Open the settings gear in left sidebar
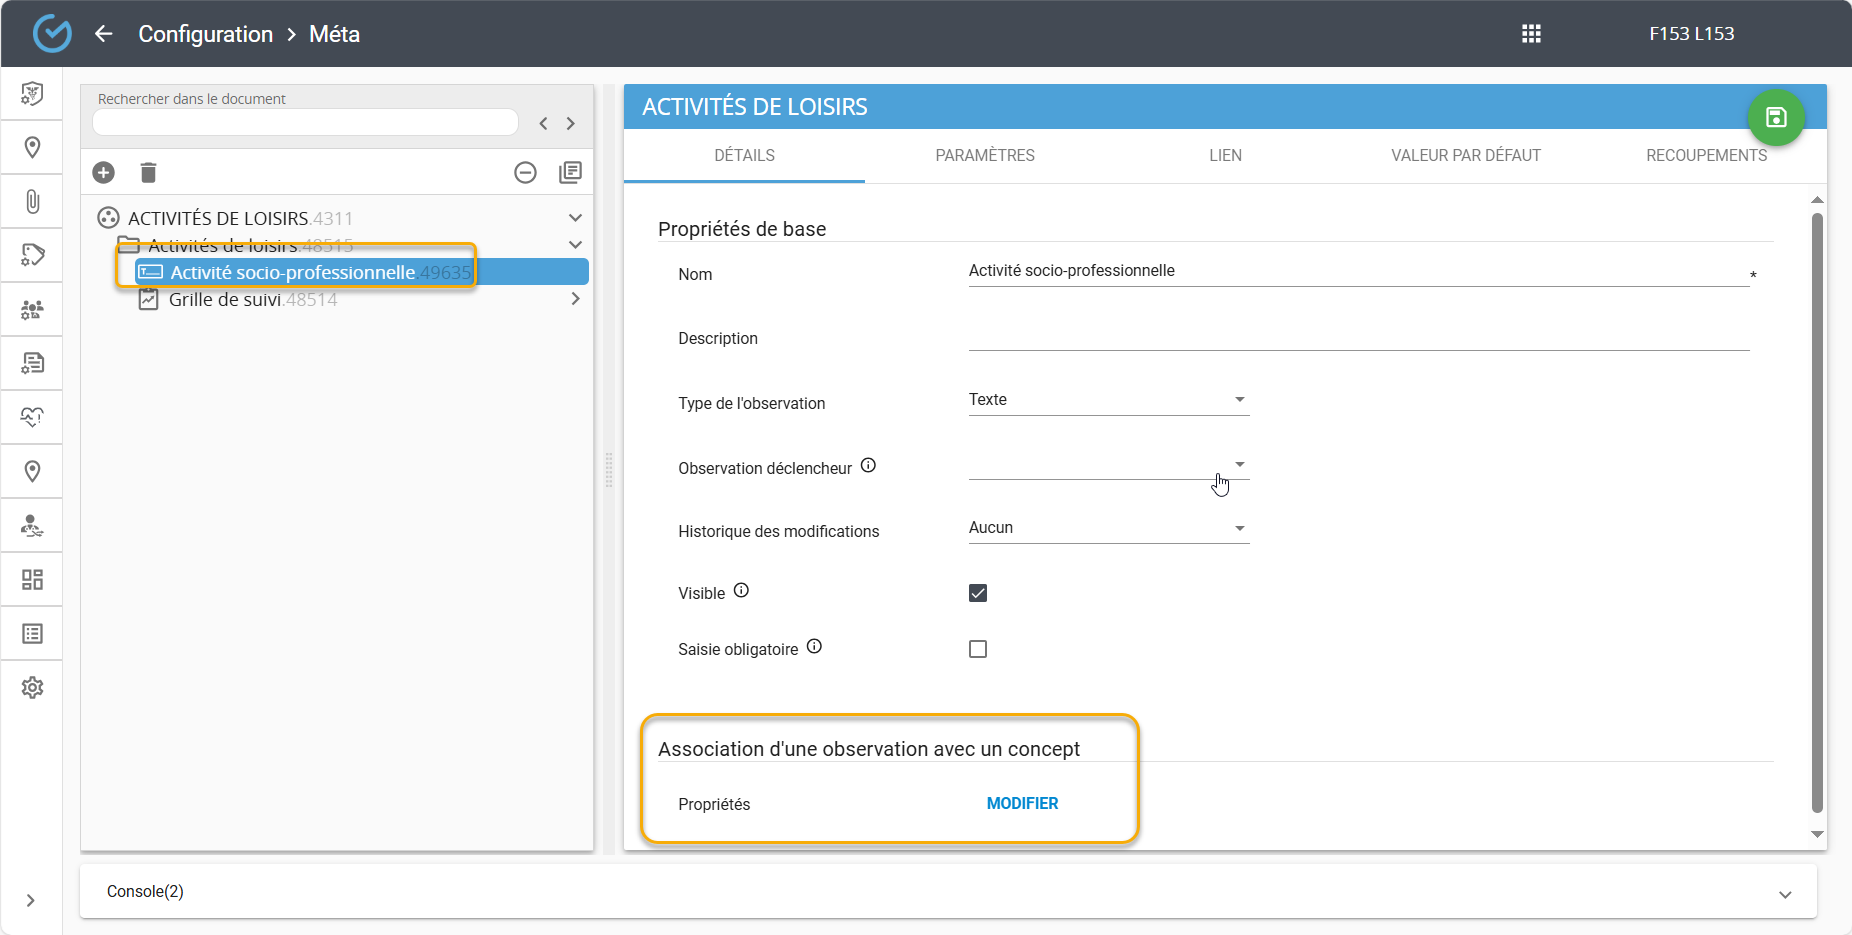This screenshot has width=1852, height=935. tap(32, 688)
